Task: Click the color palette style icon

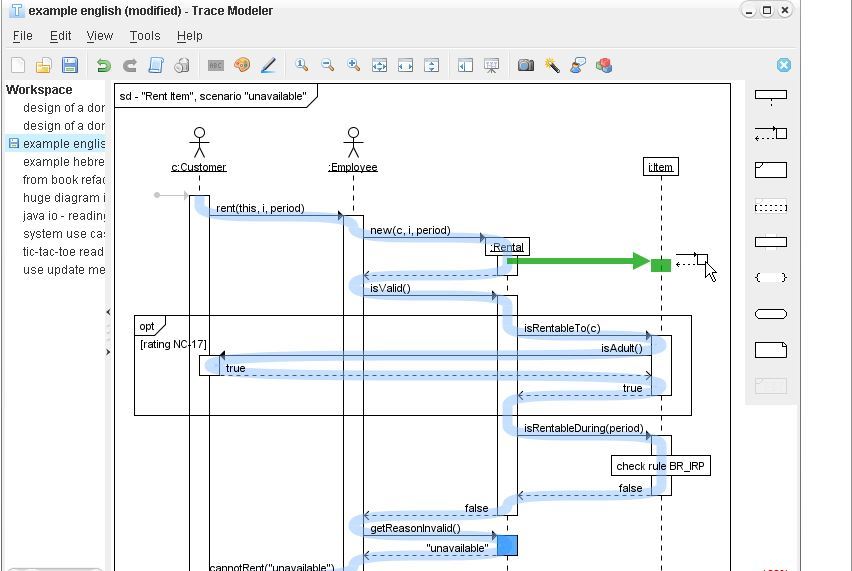Action: point(242,66)
